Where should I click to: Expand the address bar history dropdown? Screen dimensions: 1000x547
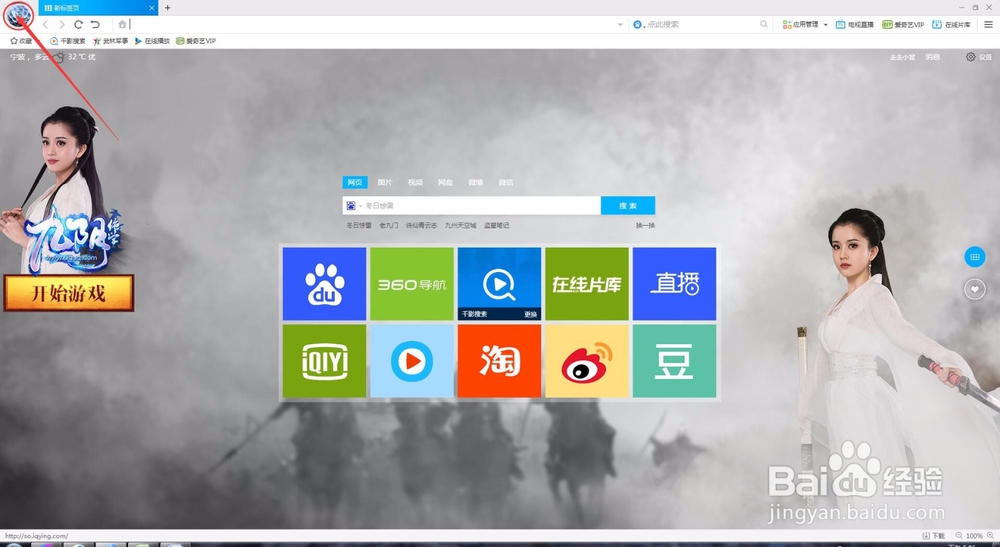tap(620, 24)
